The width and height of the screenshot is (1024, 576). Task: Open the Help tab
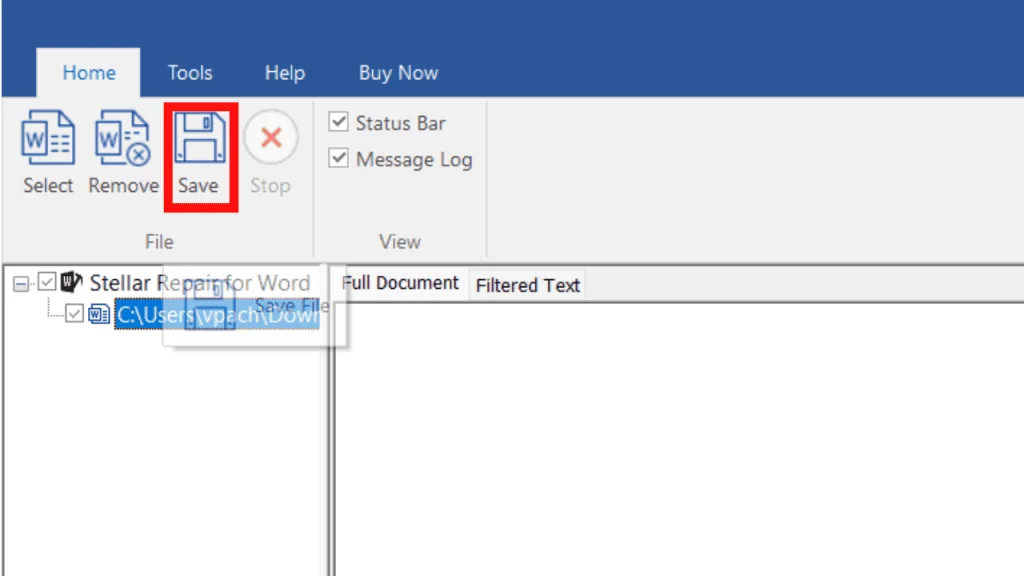click(284, 72)
